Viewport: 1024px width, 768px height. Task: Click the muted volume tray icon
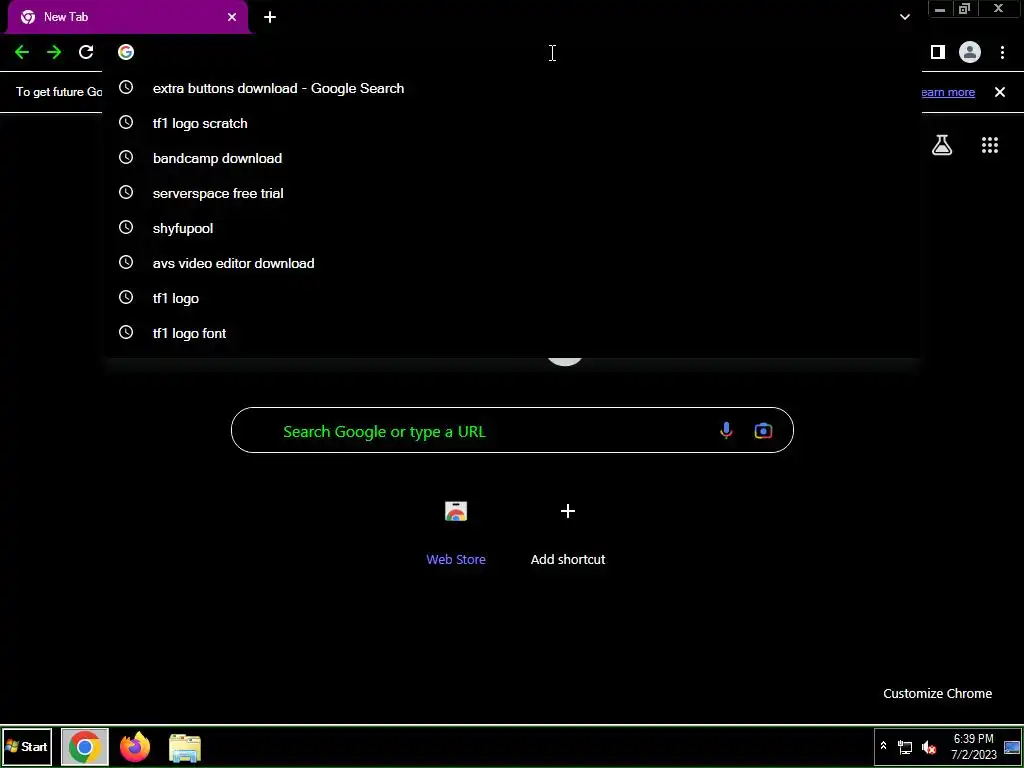pyautogui.click(x=929, y=747)
